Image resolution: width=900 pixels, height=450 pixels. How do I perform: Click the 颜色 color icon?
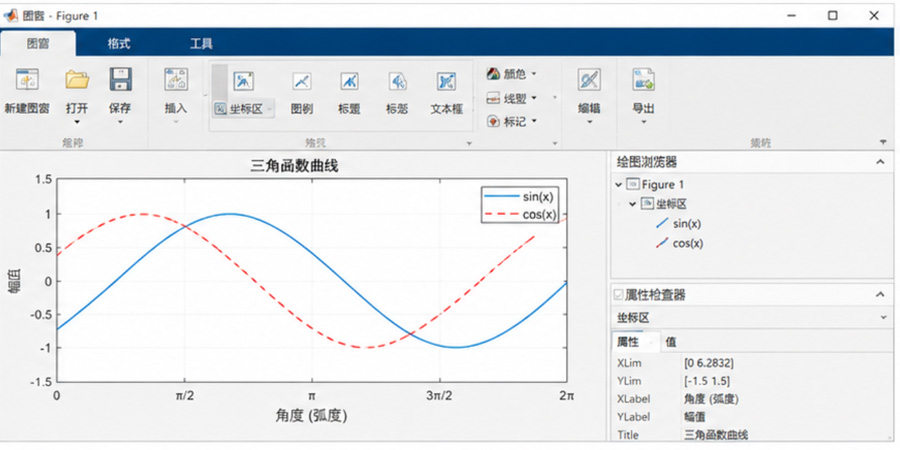tap(493, 74)
